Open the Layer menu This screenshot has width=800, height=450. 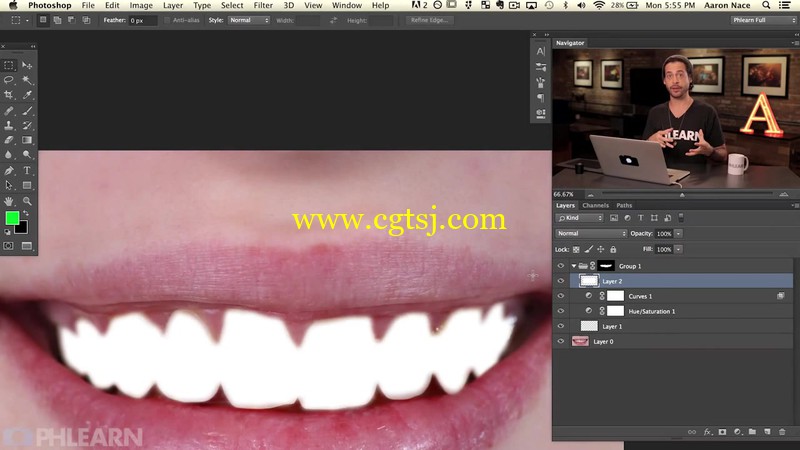(x=173, y=5)
